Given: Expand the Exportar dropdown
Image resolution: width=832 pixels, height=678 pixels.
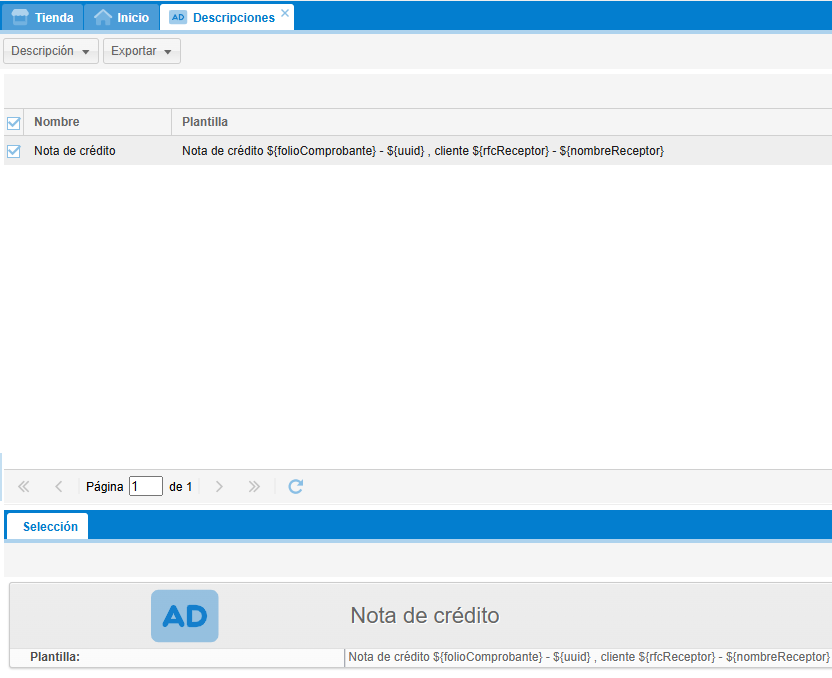Looking at the screenshot, I should [x=142, y=51].
